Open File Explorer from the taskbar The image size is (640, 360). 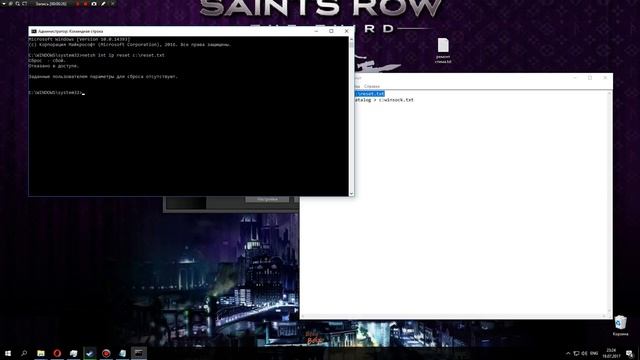(x=41, y=353)
